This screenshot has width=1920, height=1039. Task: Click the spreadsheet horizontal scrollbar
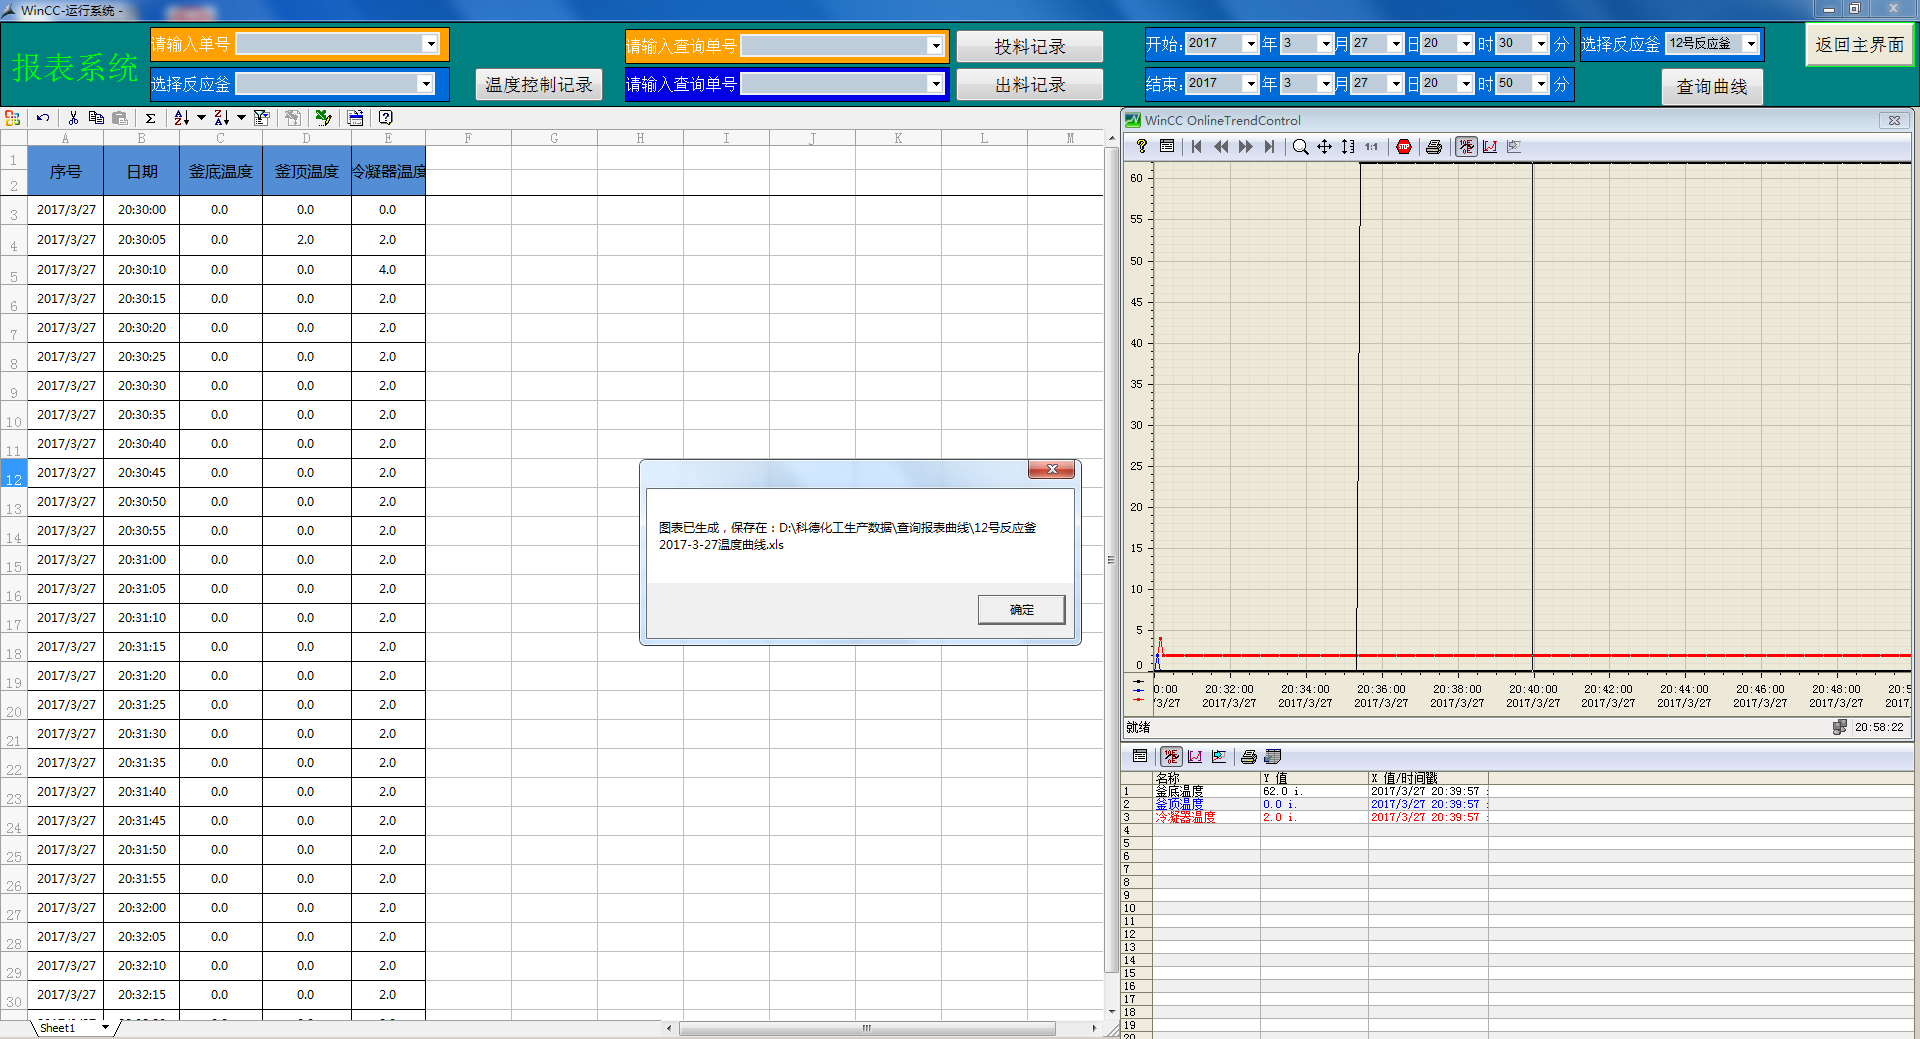866,1028
